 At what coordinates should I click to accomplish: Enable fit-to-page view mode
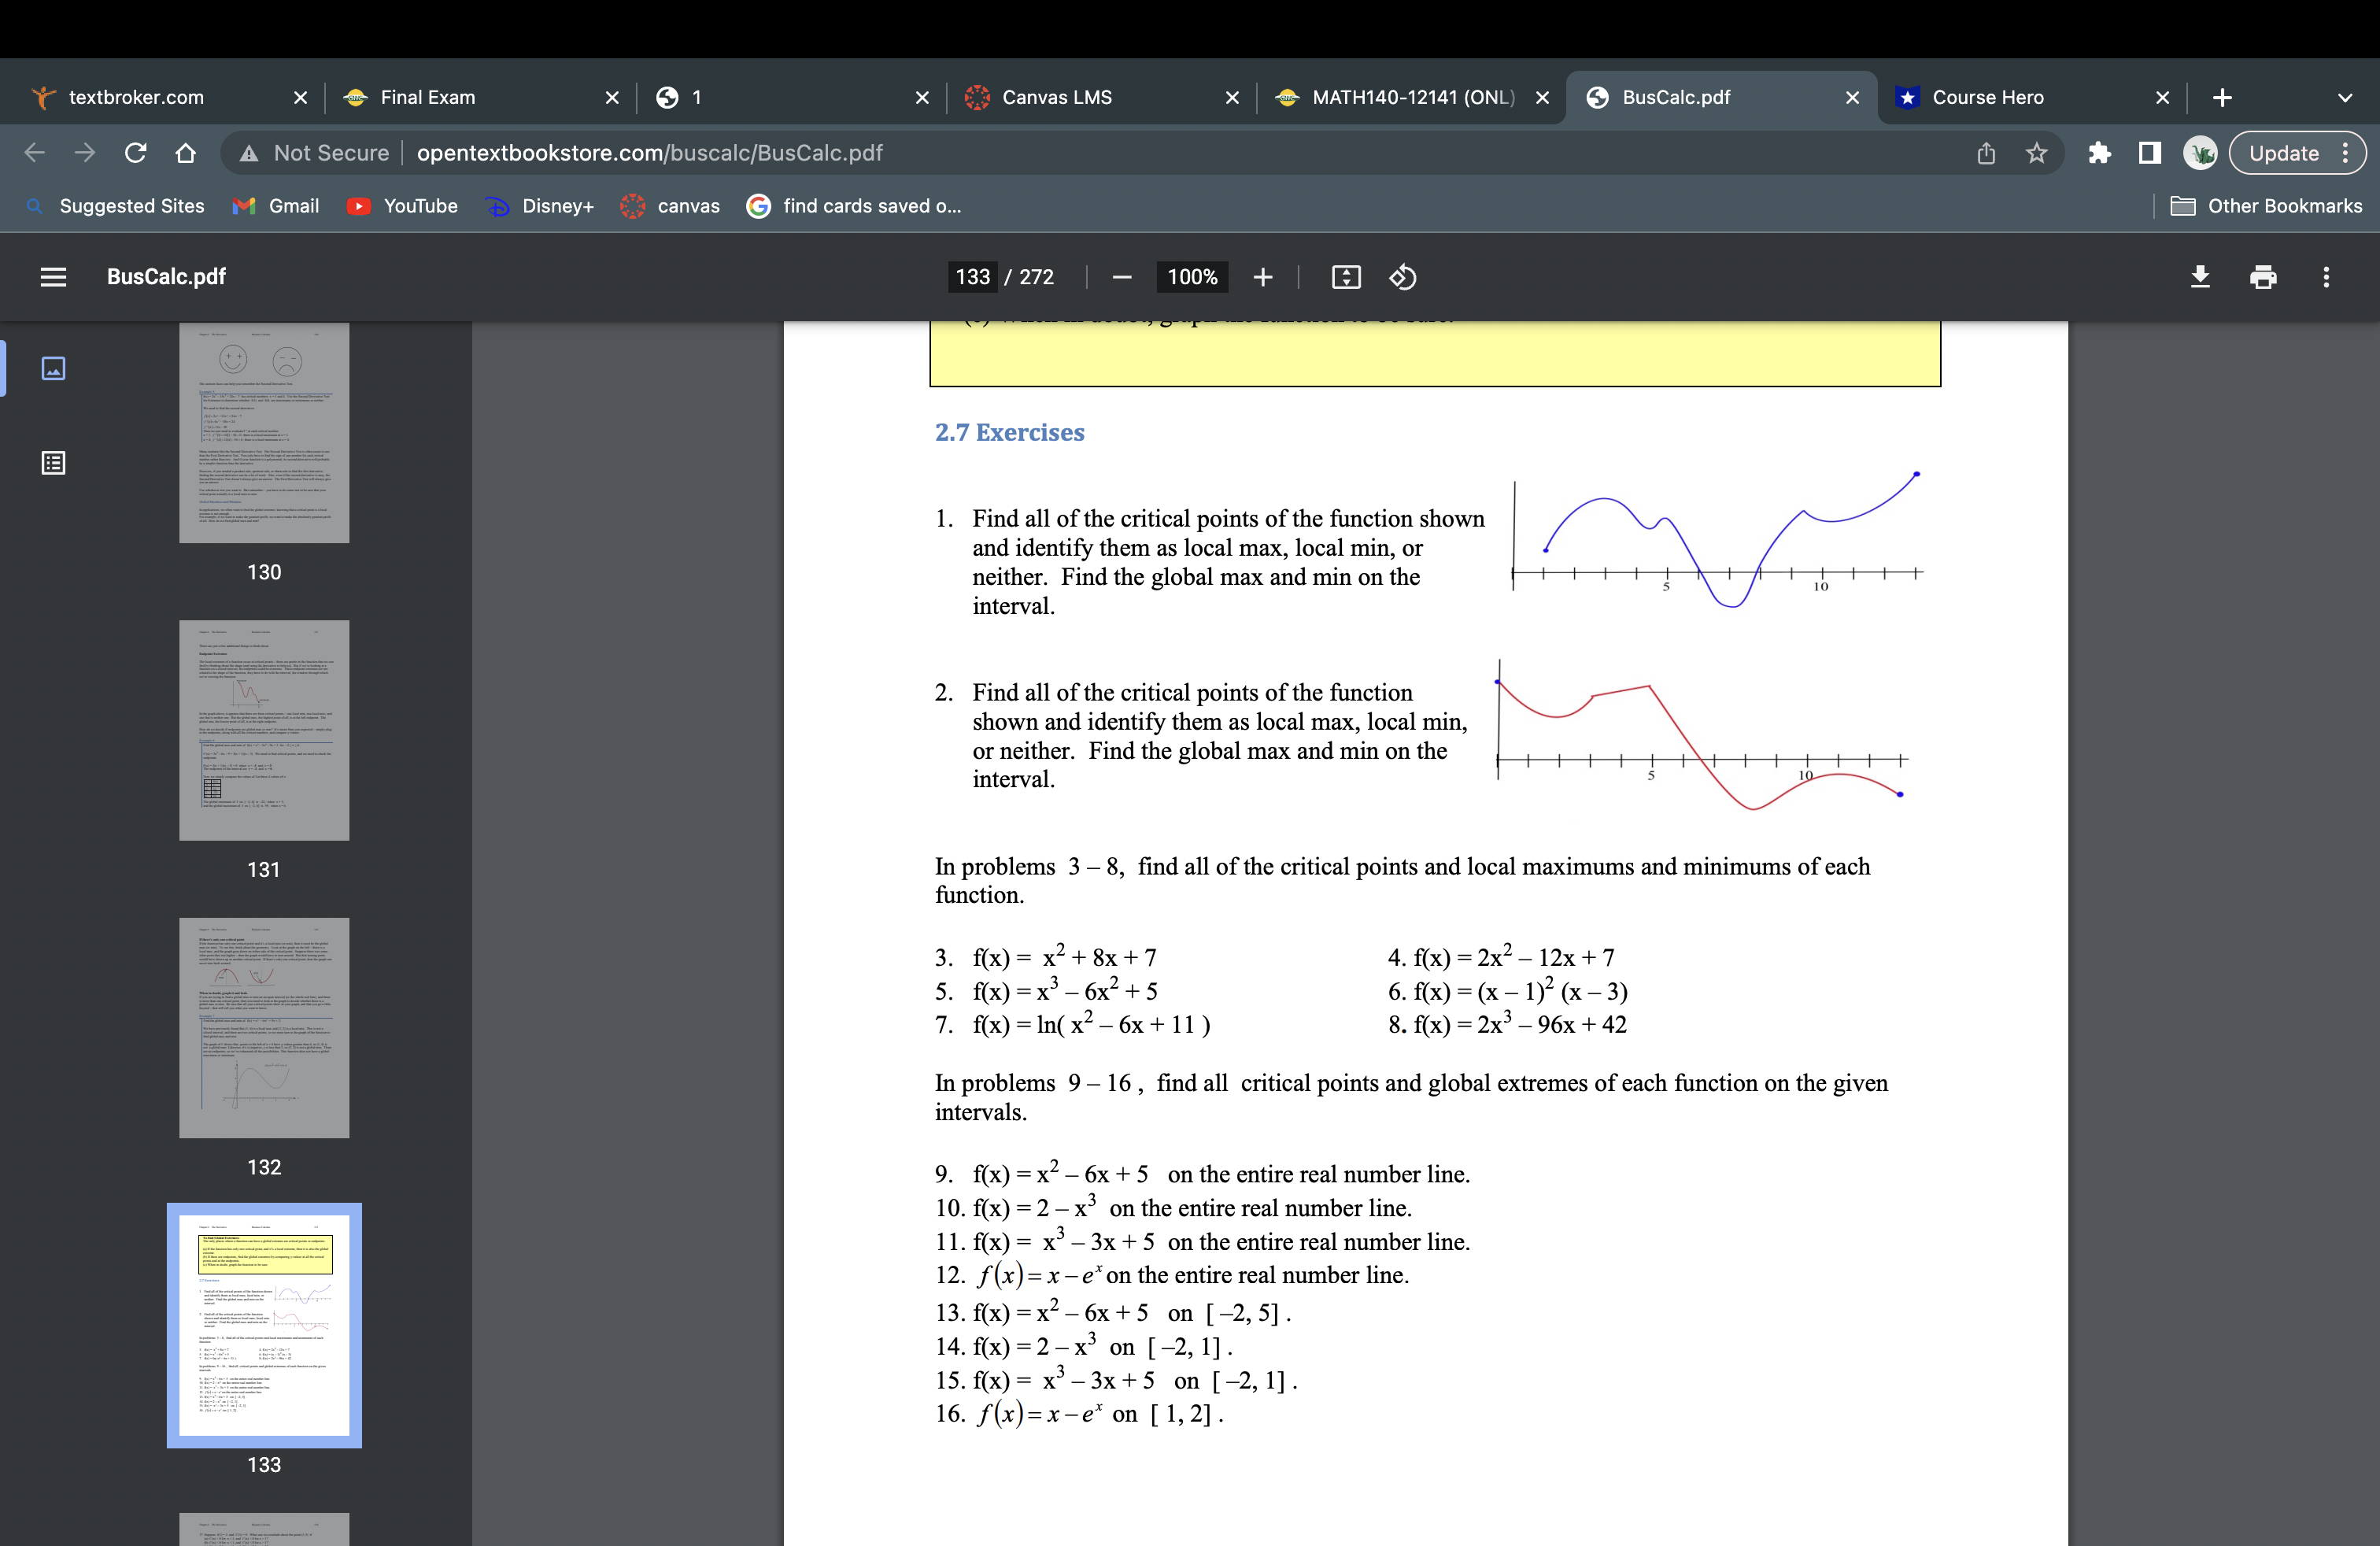[1346, 277]
